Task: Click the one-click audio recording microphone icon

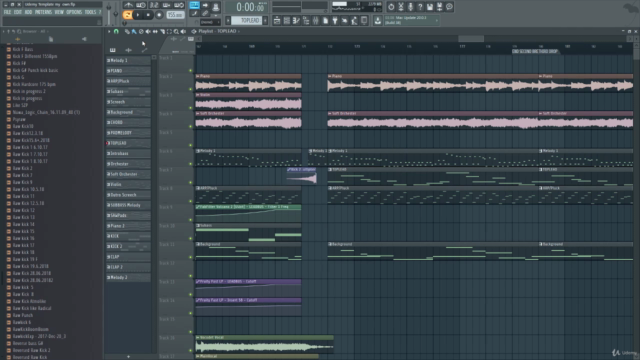Action: (410, 7)
